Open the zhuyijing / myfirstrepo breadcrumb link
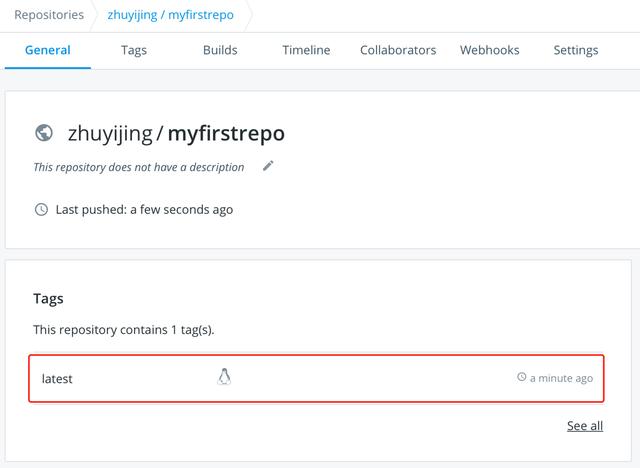This screenshot has width=640, height=468. click(x=171, y=15)
